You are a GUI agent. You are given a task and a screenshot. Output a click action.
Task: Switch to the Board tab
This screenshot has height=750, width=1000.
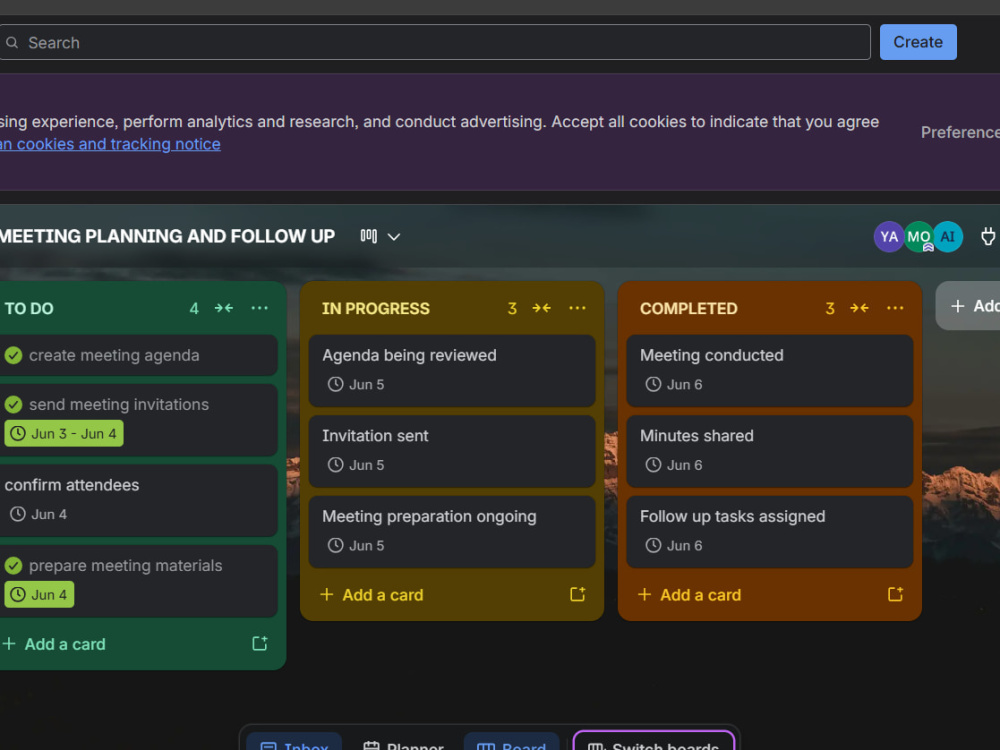click(x=511, y=743)
